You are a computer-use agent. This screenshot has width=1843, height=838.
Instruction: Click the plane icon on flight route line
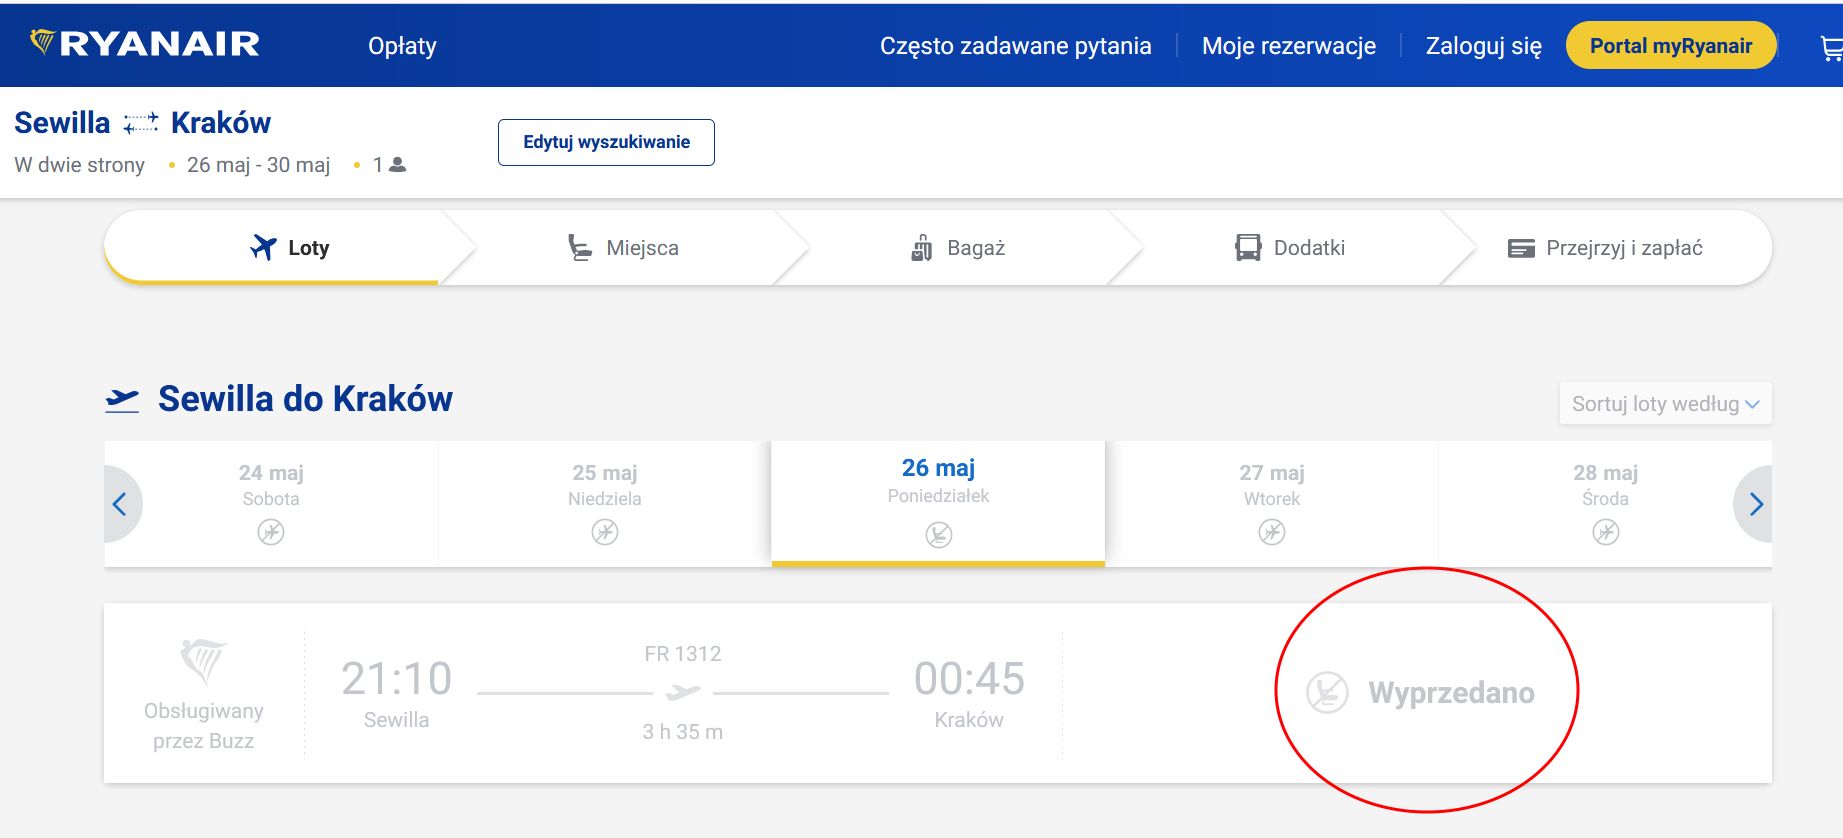[x=683, y=691]
